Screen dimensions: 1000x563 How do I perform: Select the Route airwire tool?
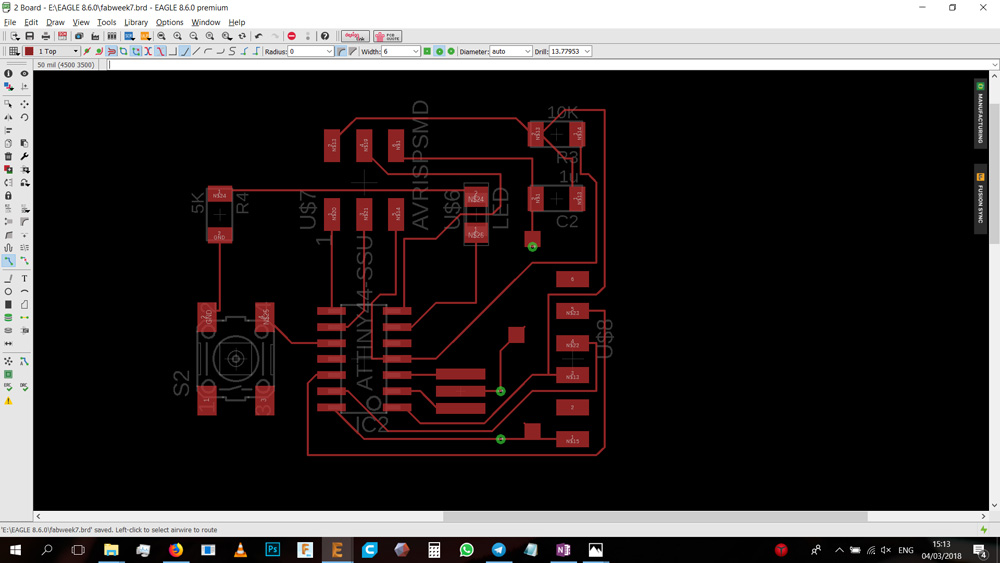click(x=8, y=261)
